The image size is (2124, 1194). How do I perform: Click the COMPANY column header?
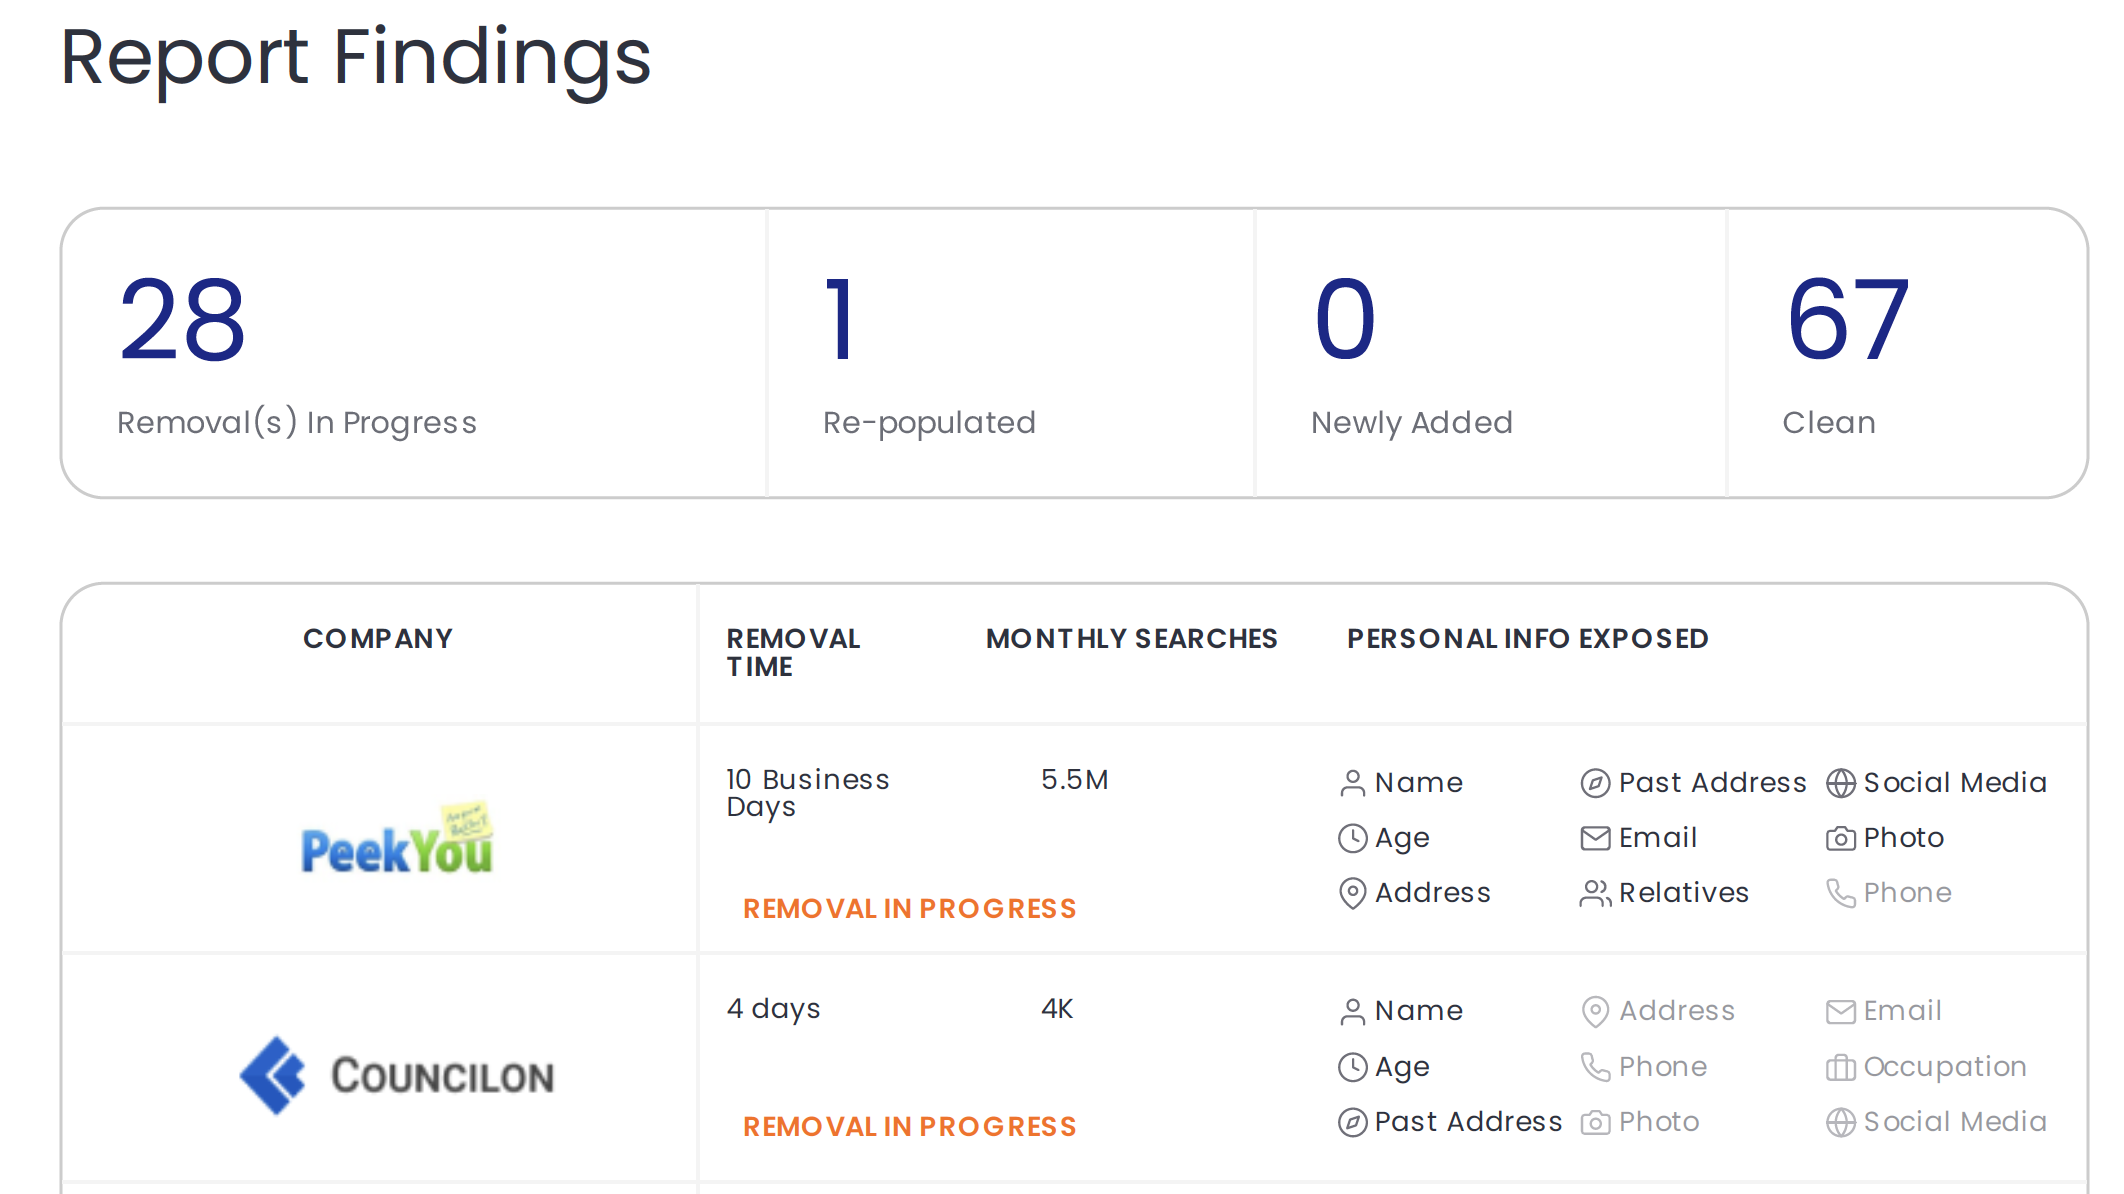pyautogui.click(x=378, y=638)
